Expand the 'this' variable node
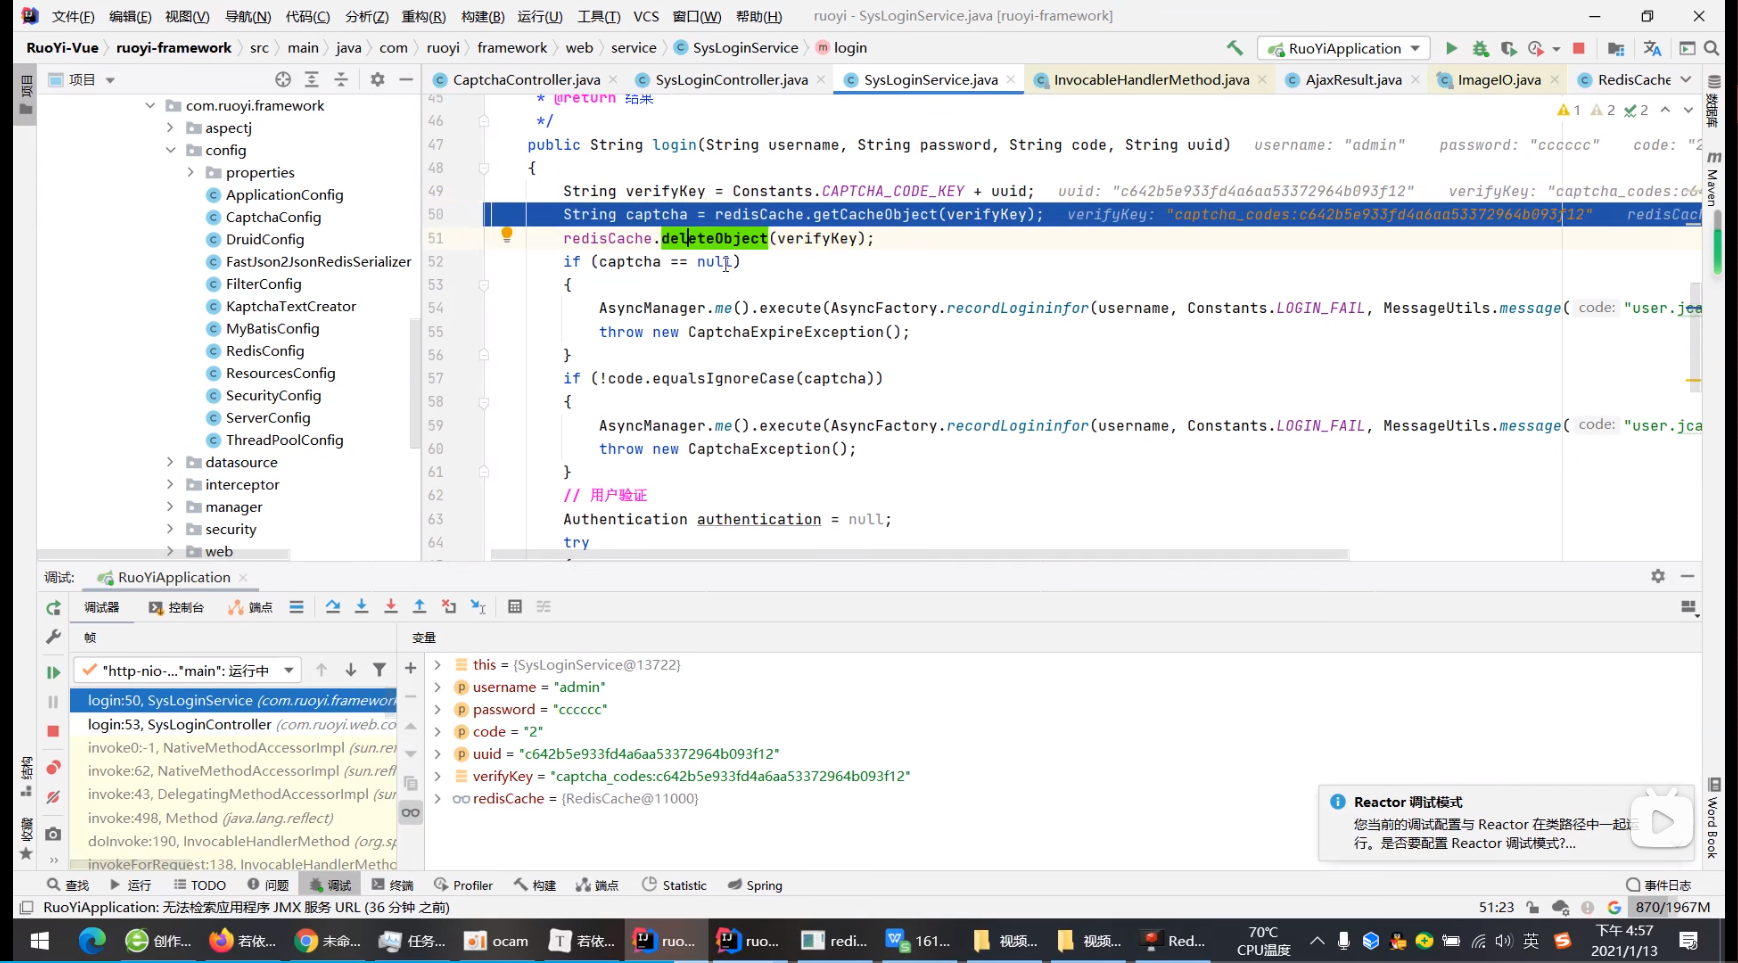Viewport: 1738px width, 963px height. [437, 664]
